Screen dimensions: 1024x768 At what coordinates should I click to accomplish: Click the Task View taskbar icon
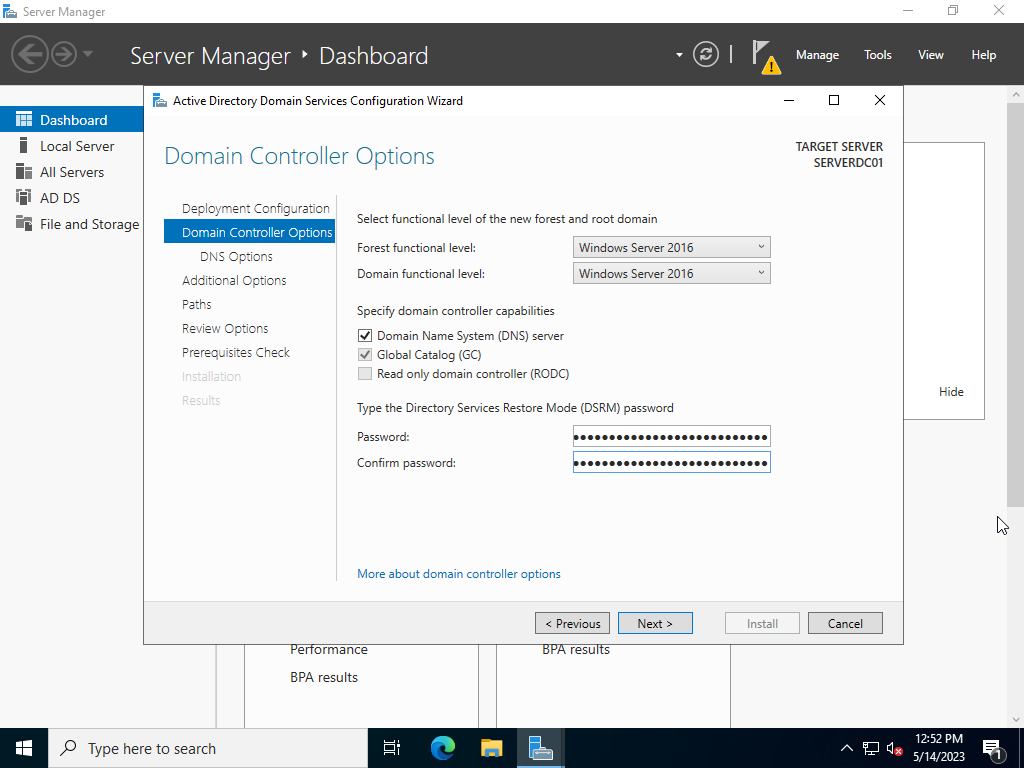(392, 748)
